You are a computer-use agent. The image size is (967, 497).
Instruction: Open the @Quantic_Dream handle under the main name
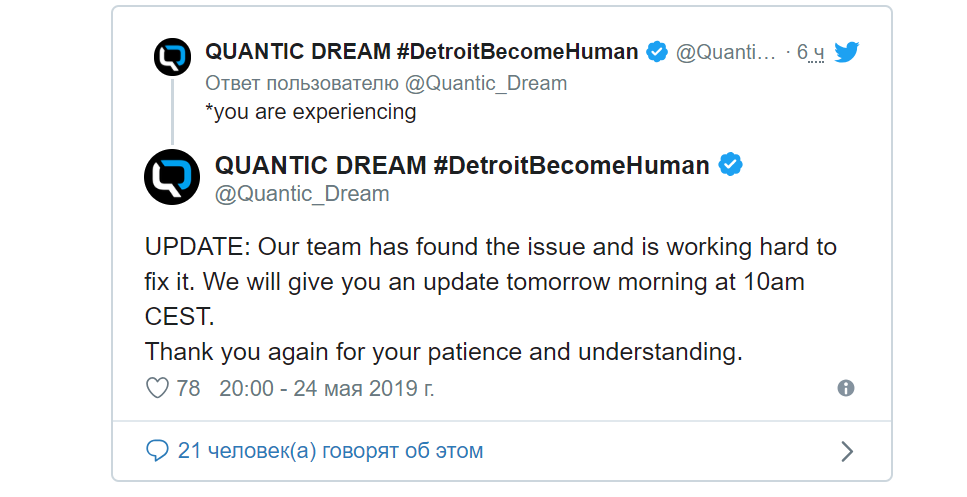pos(302,194)
